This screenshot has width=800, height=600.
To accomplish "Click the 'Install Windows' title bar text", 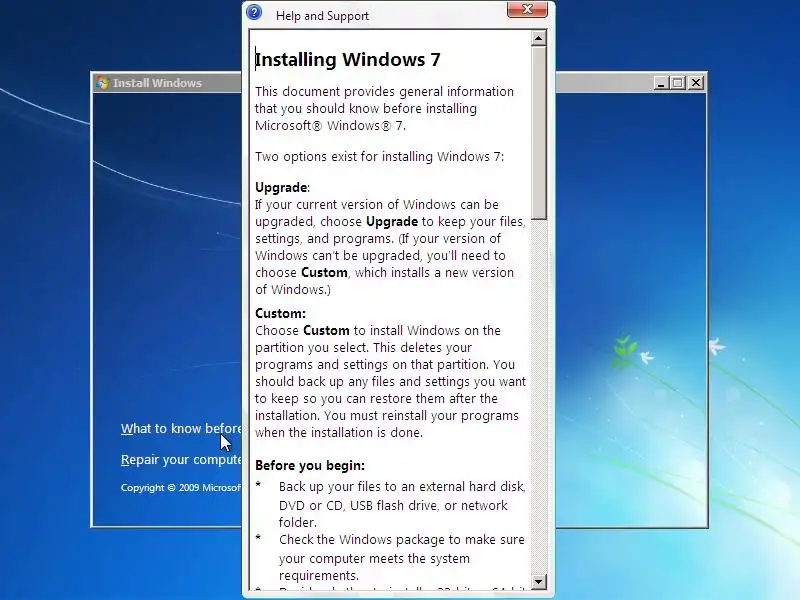I will 157,83.
